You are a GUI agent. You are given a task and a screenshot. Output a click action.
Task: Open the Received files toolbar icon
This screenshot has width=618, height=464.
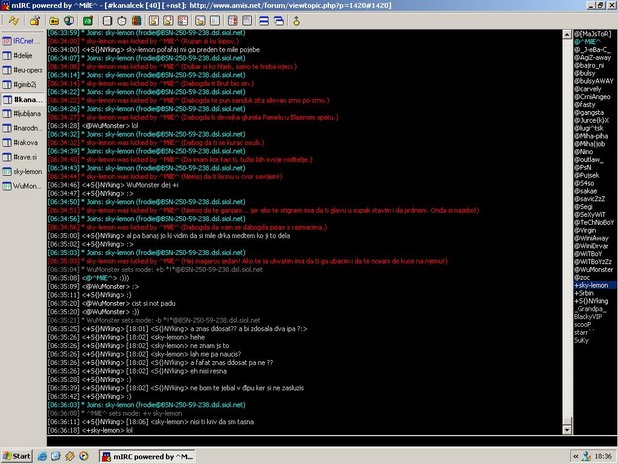(200, 21)
